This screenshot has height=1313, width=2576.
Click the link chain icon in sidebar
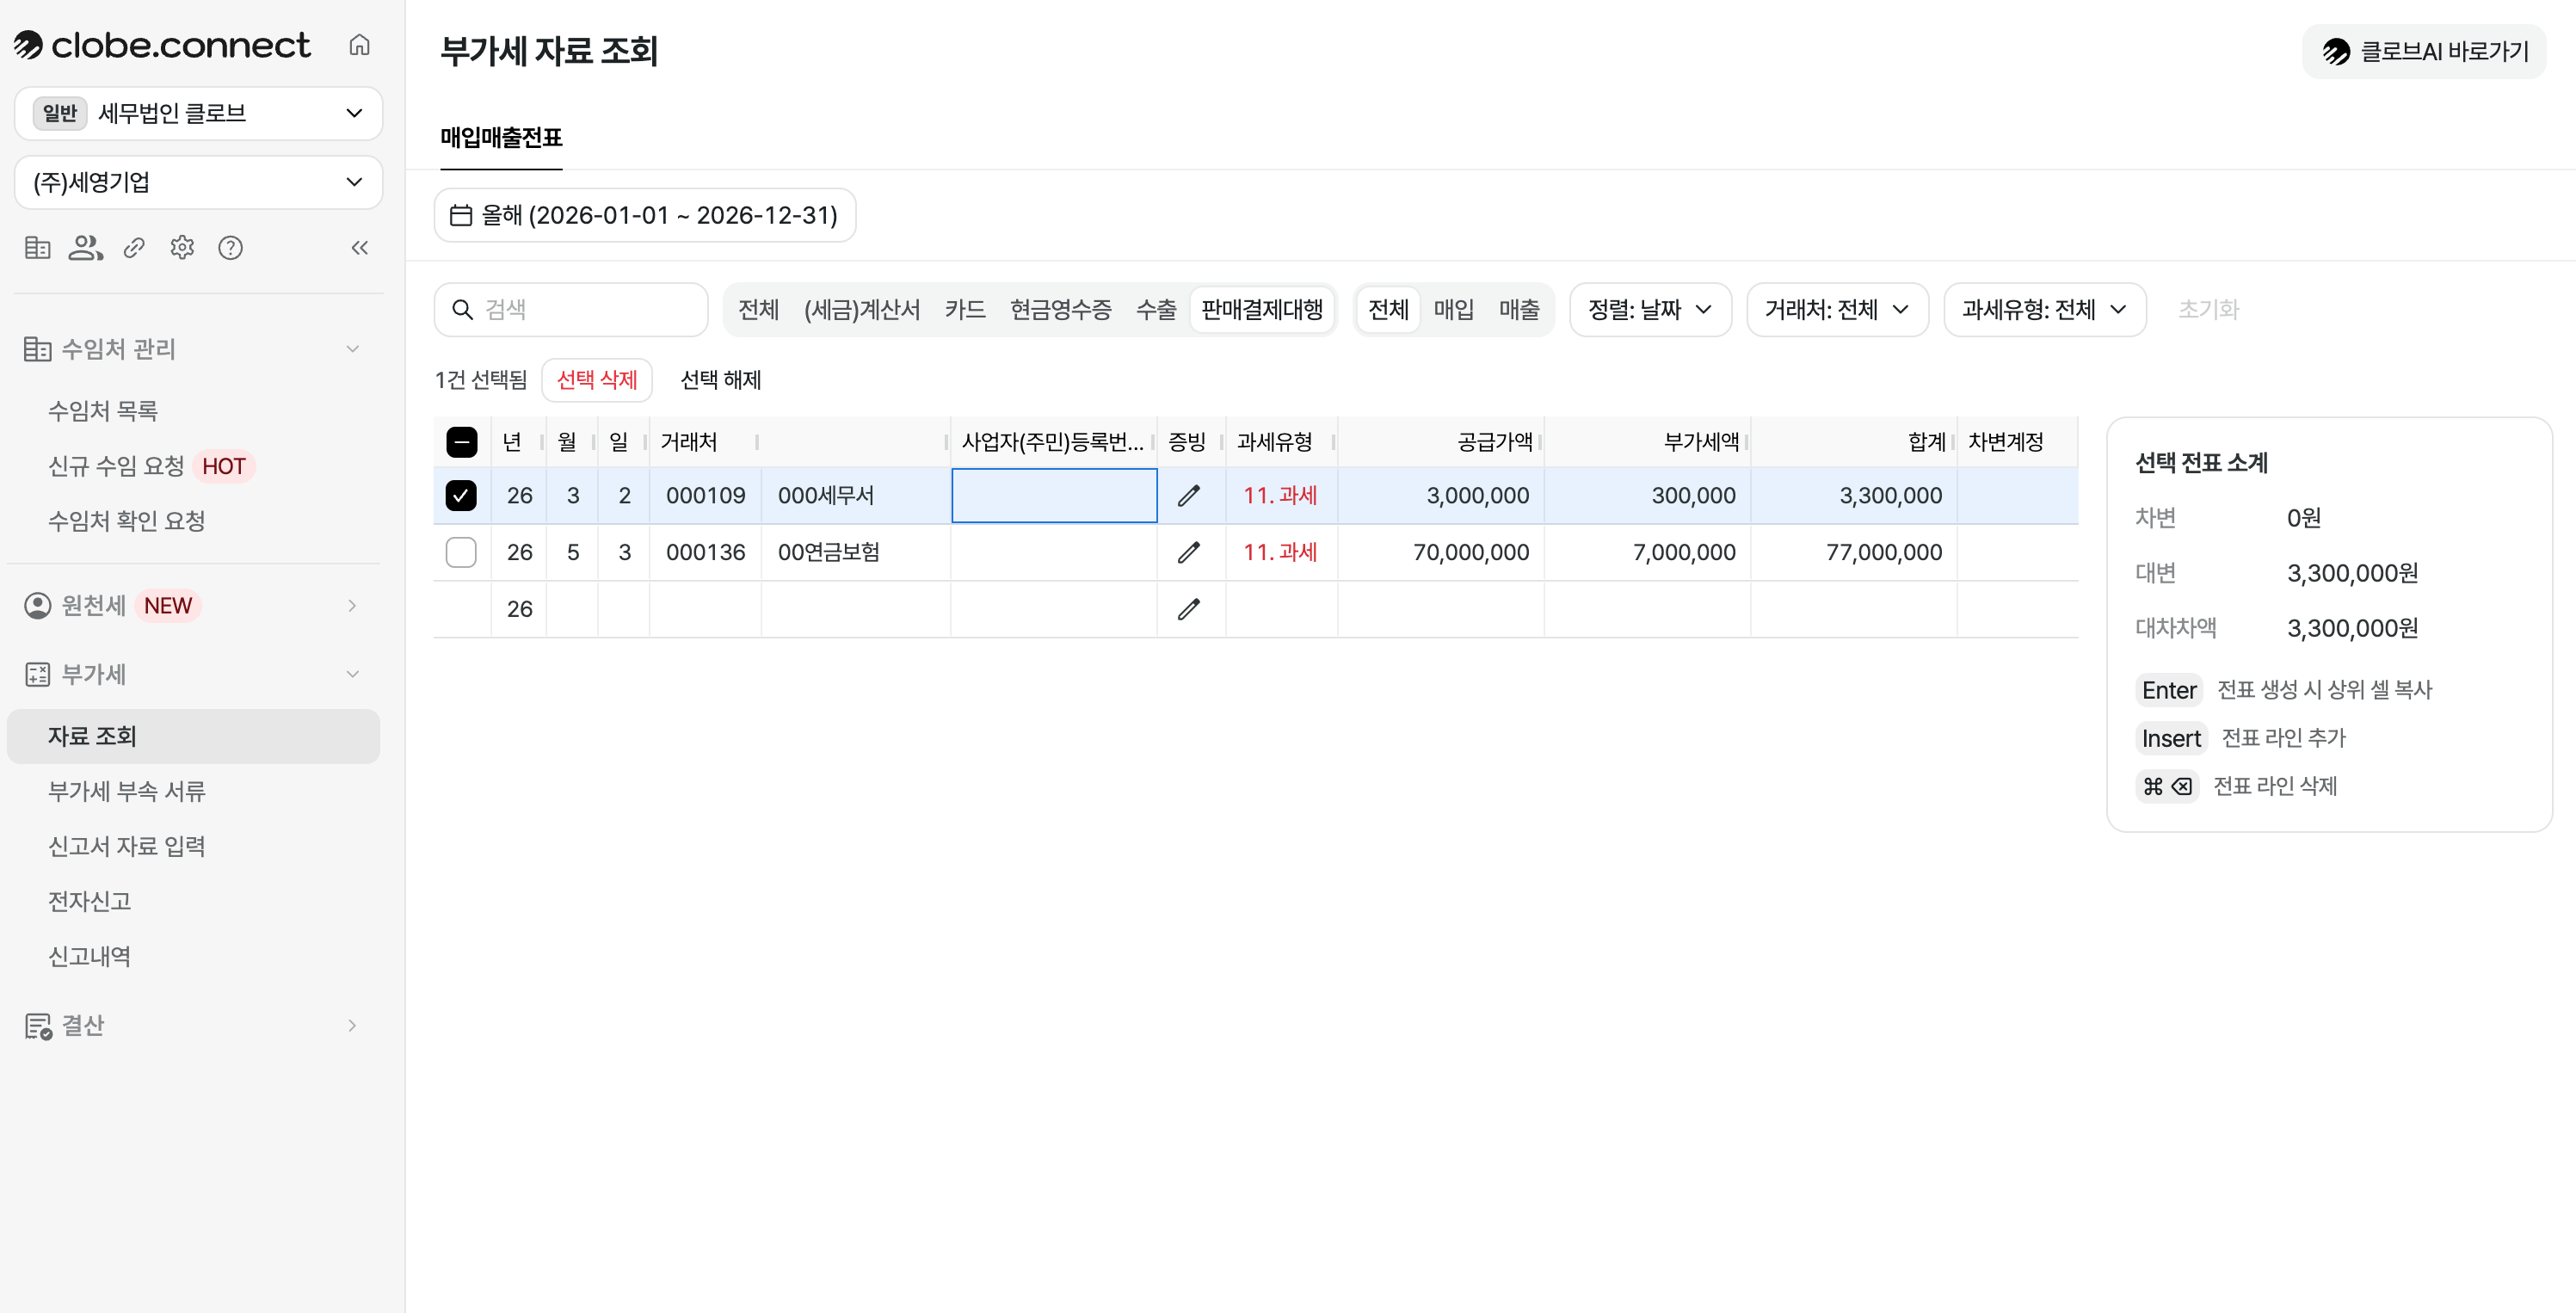click(x=134, y=247)
